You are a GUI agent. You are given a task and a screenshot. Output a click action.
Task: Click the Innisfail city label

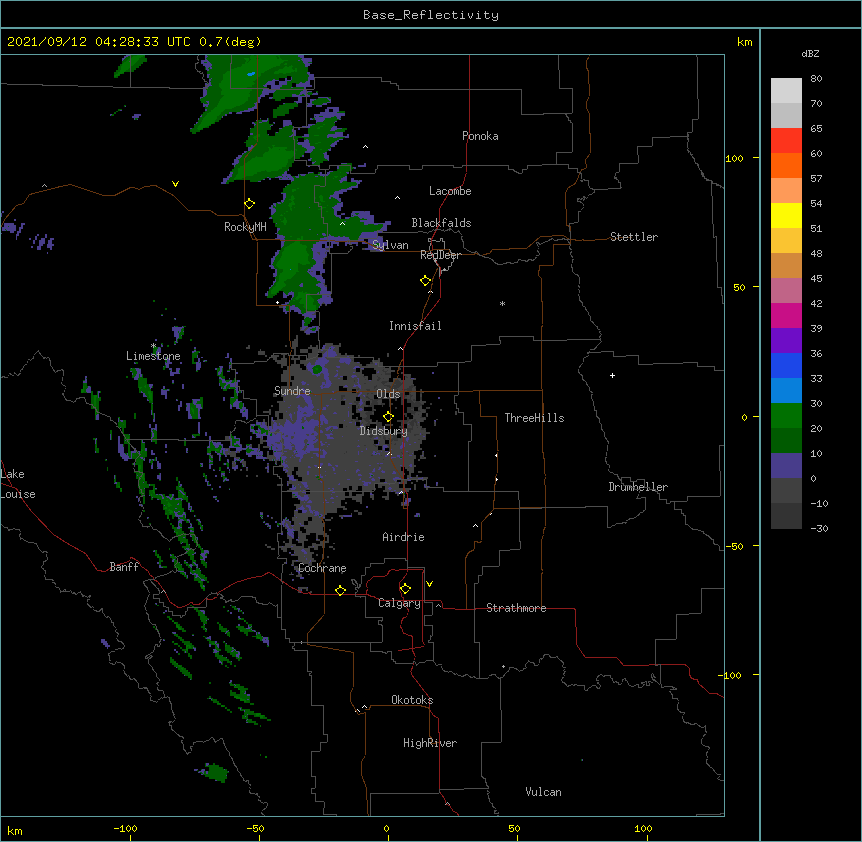[x=415, y=326]
